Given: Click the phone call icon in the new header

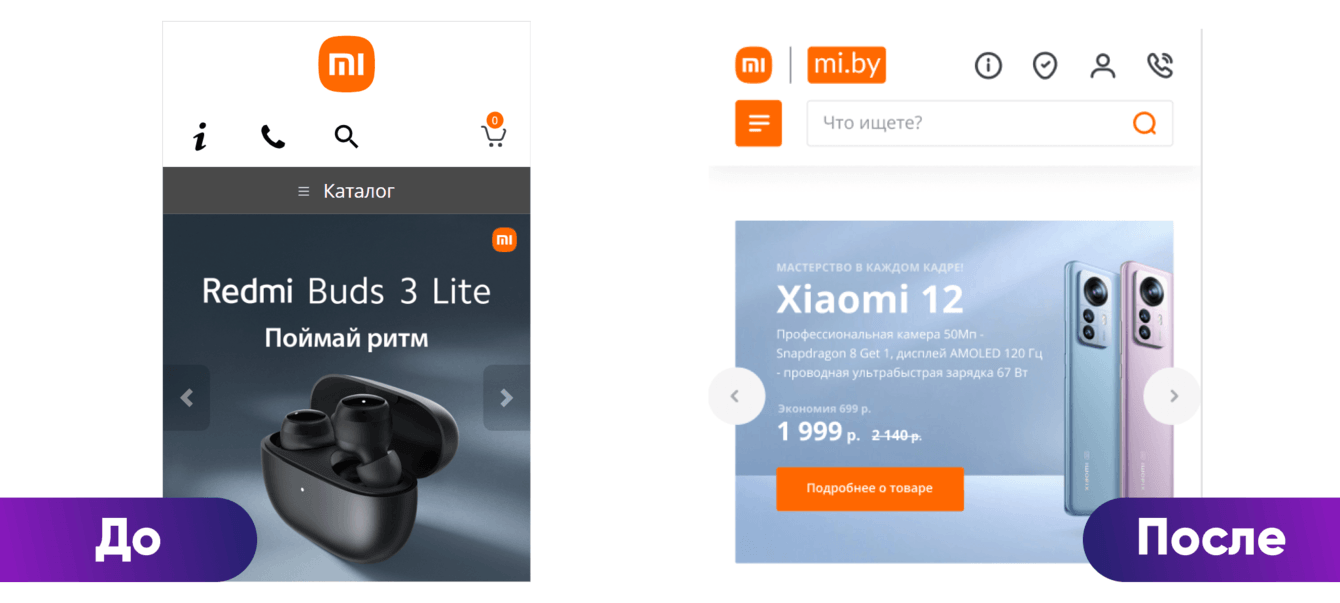Looking at the screenshot, I should 1160,66.
